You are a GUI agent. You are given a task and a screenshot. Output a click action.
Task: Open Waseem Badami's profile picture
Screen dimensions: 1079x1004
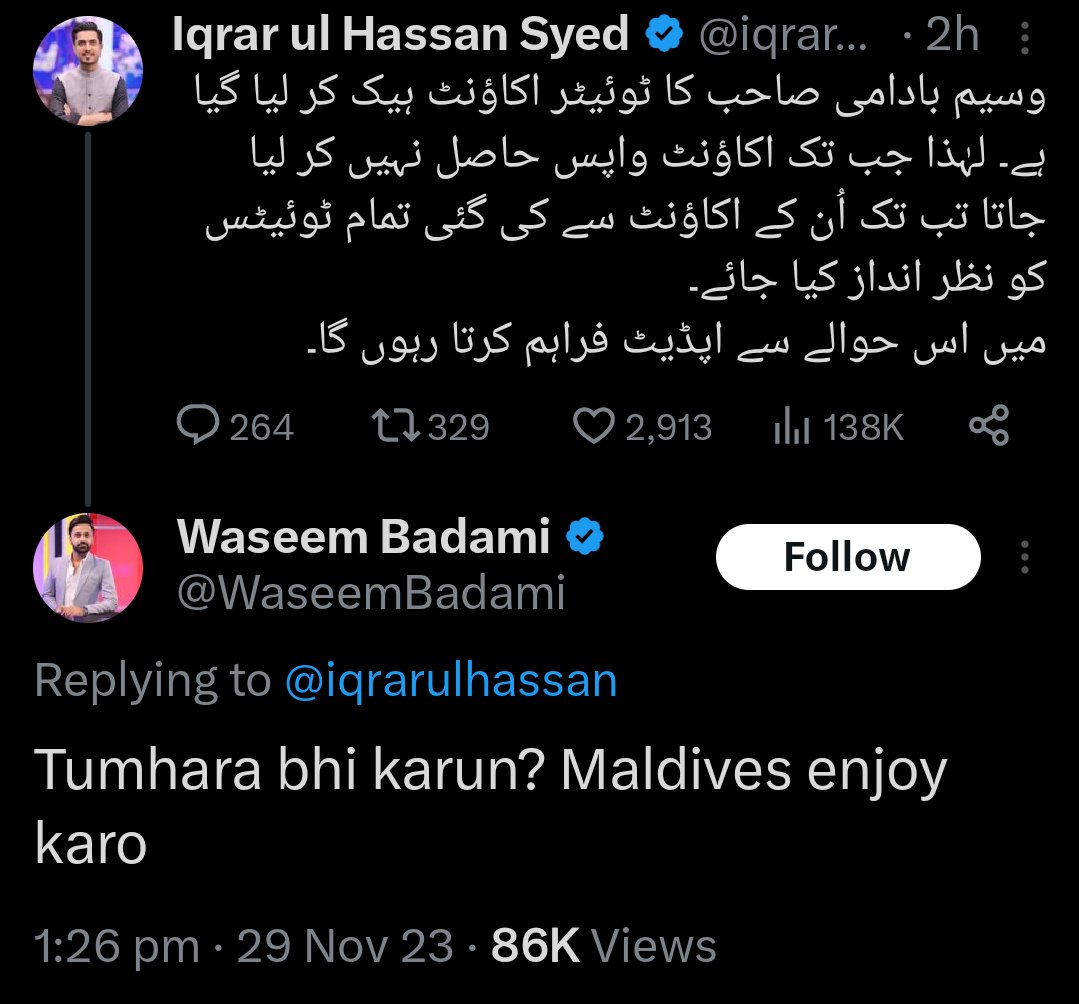(88, 568)
